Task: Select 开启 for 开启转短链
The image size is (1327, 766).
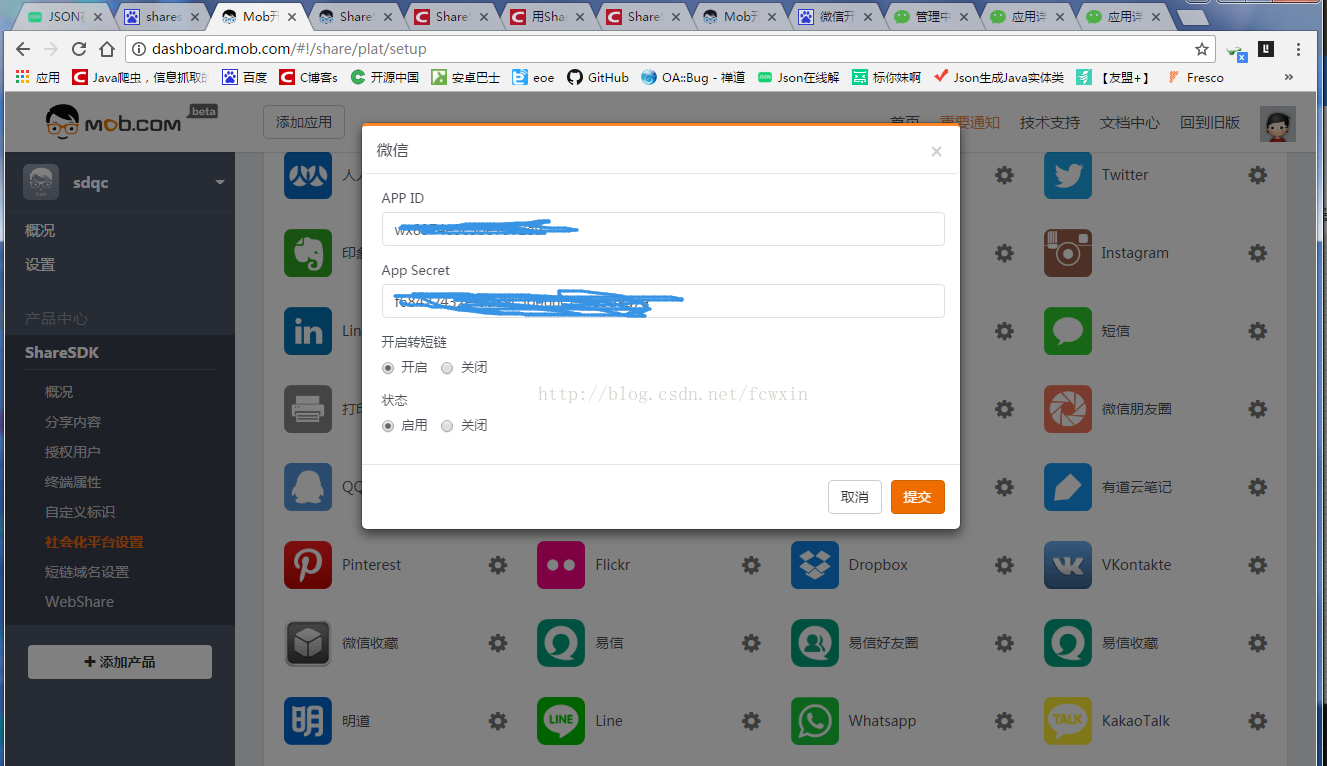Action: (x=388, y=367)
